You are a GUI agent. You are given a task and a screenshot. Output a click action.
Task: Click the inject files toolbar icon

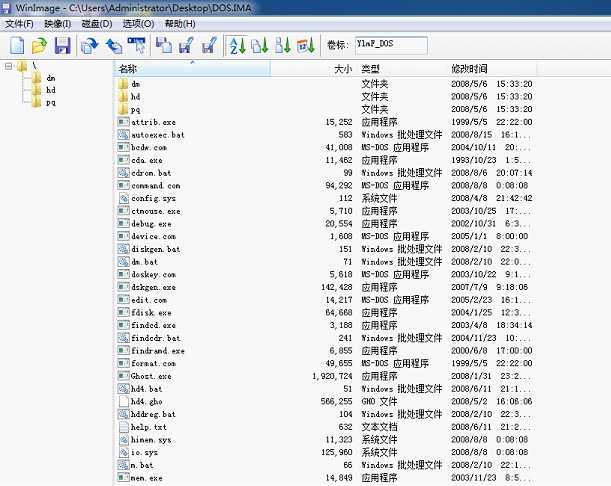90,46
